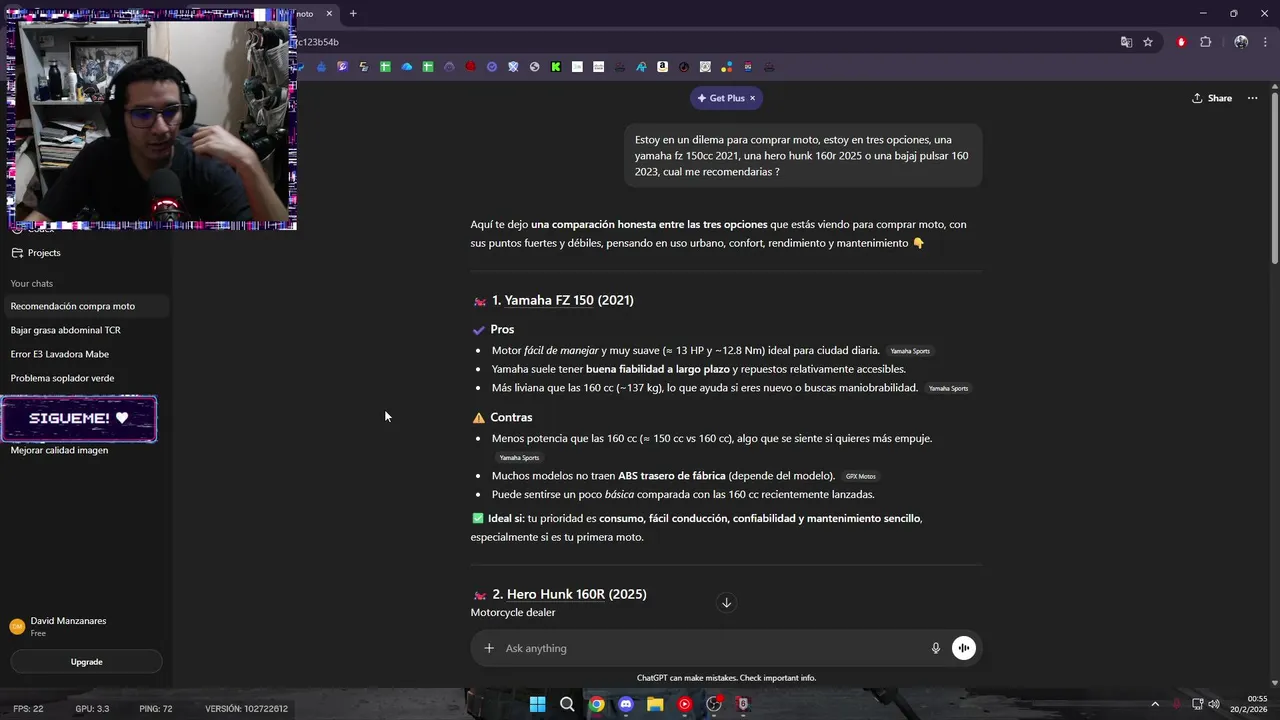The image size is (1280, 720).
Task: Click the SIGUEME! overlay banner
Action: 79,419
